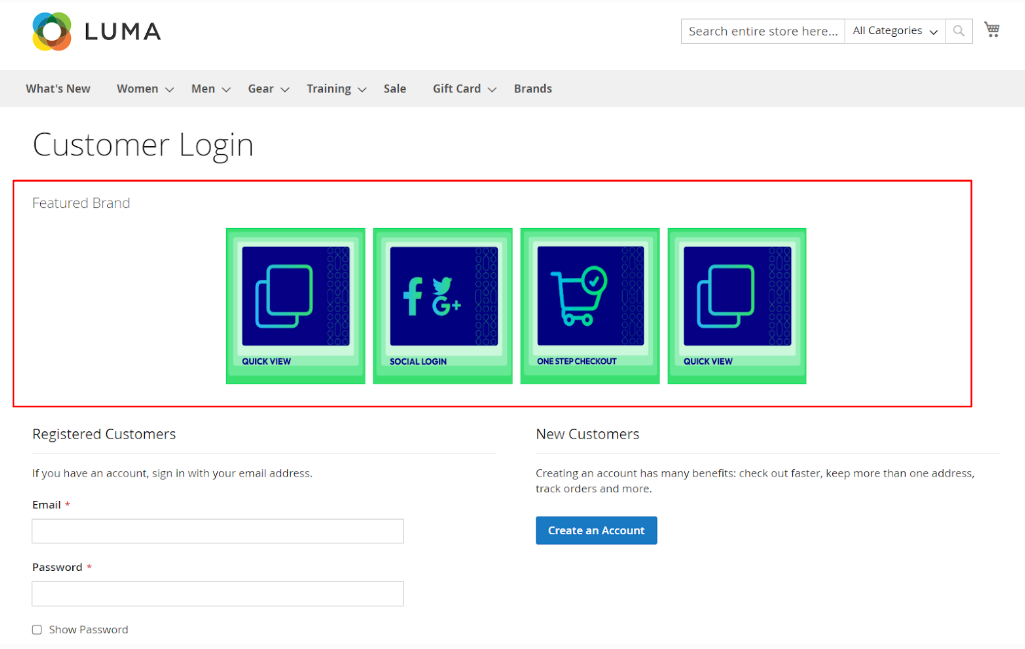Open the last Quick View brand tile
The width and height of the screenshot is (1025, 649).
click(x=736, y=305)
